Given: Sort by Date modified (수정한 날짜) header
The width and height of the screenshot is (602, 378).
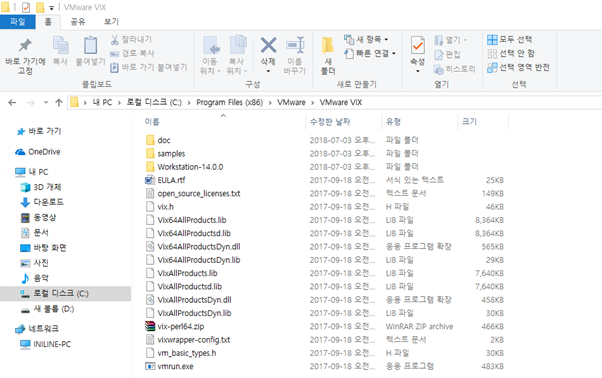Looking at the screenshot, I should (x=330, y=122).
